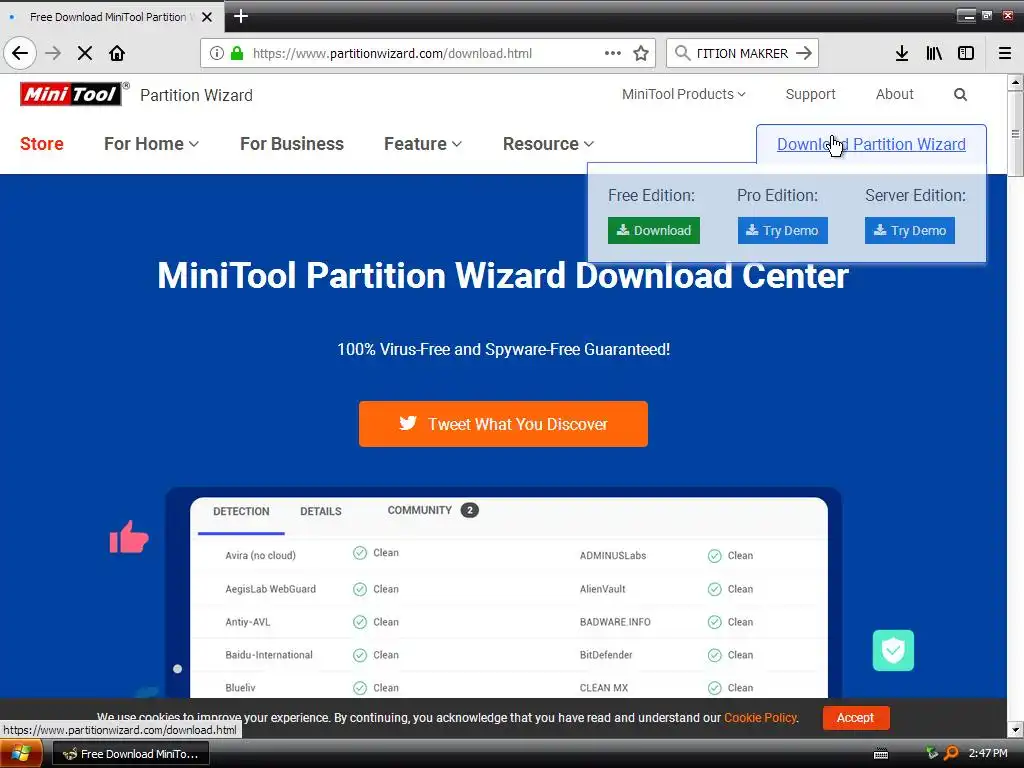This screenshot has width=1024, height=768.
Task: Click the tray keyboard icon
Action: 881,754
